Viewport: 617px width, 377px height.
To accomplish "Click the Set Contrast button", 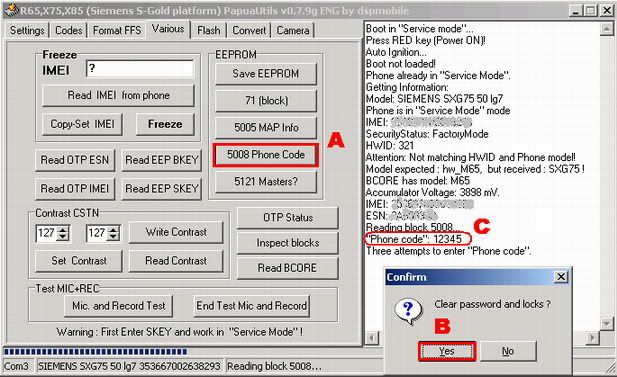I will 79,261.
